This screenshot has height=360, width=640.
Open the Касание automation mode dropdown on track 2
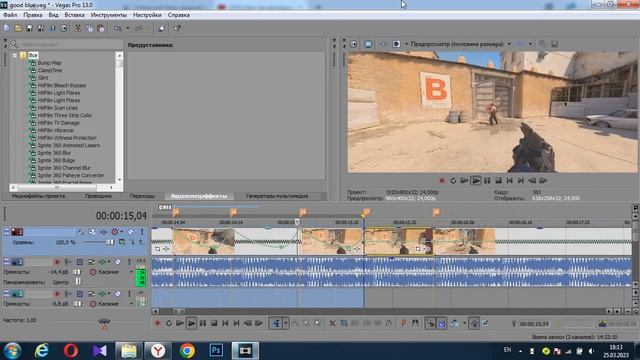131,272
